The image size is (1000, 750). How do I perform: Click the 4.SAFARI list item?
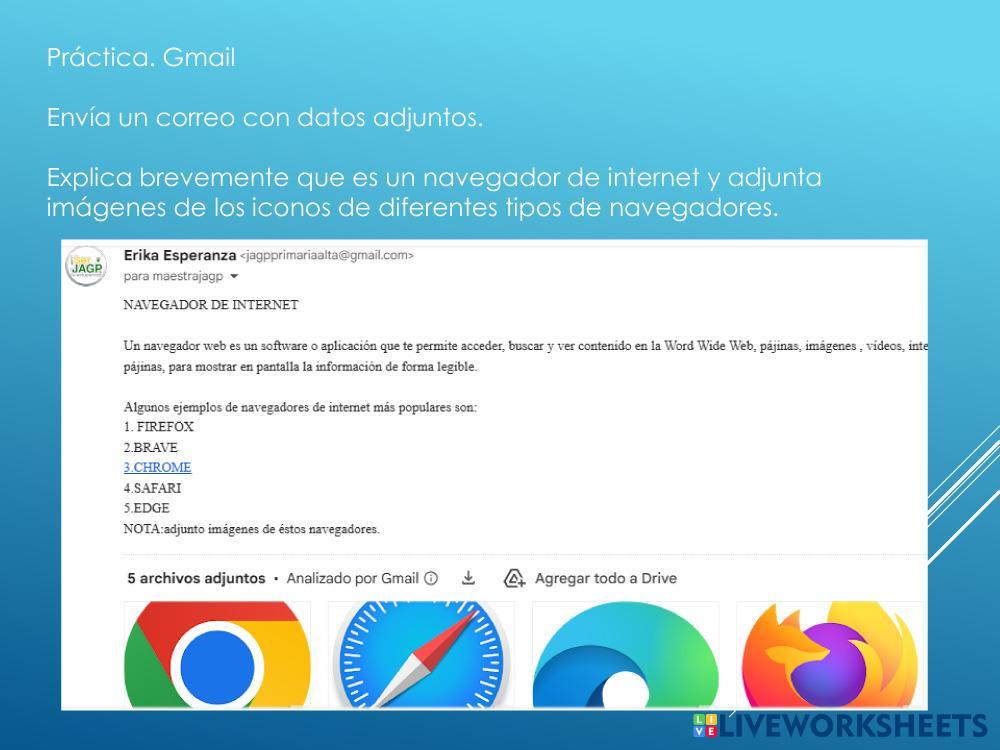[152, 488]
